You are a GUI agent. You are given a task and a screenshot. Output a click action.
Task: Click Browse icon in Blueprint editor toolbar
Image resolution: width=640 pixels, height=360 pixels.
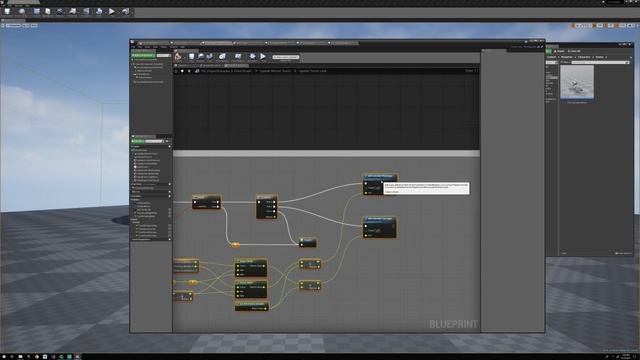[201, 57]
